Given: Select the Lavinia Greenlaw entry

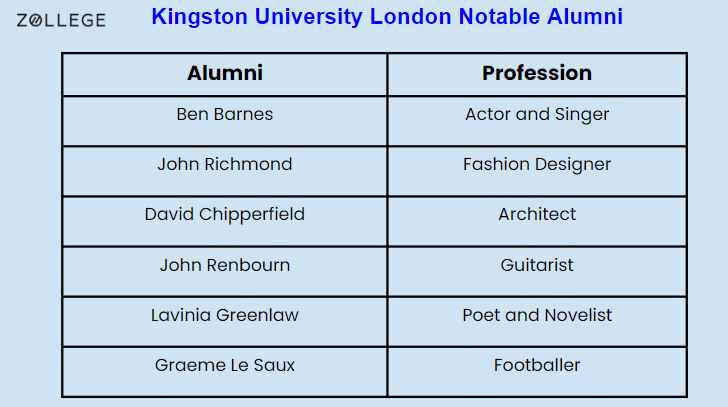Looking at the screenshot, I should point(225,315).
